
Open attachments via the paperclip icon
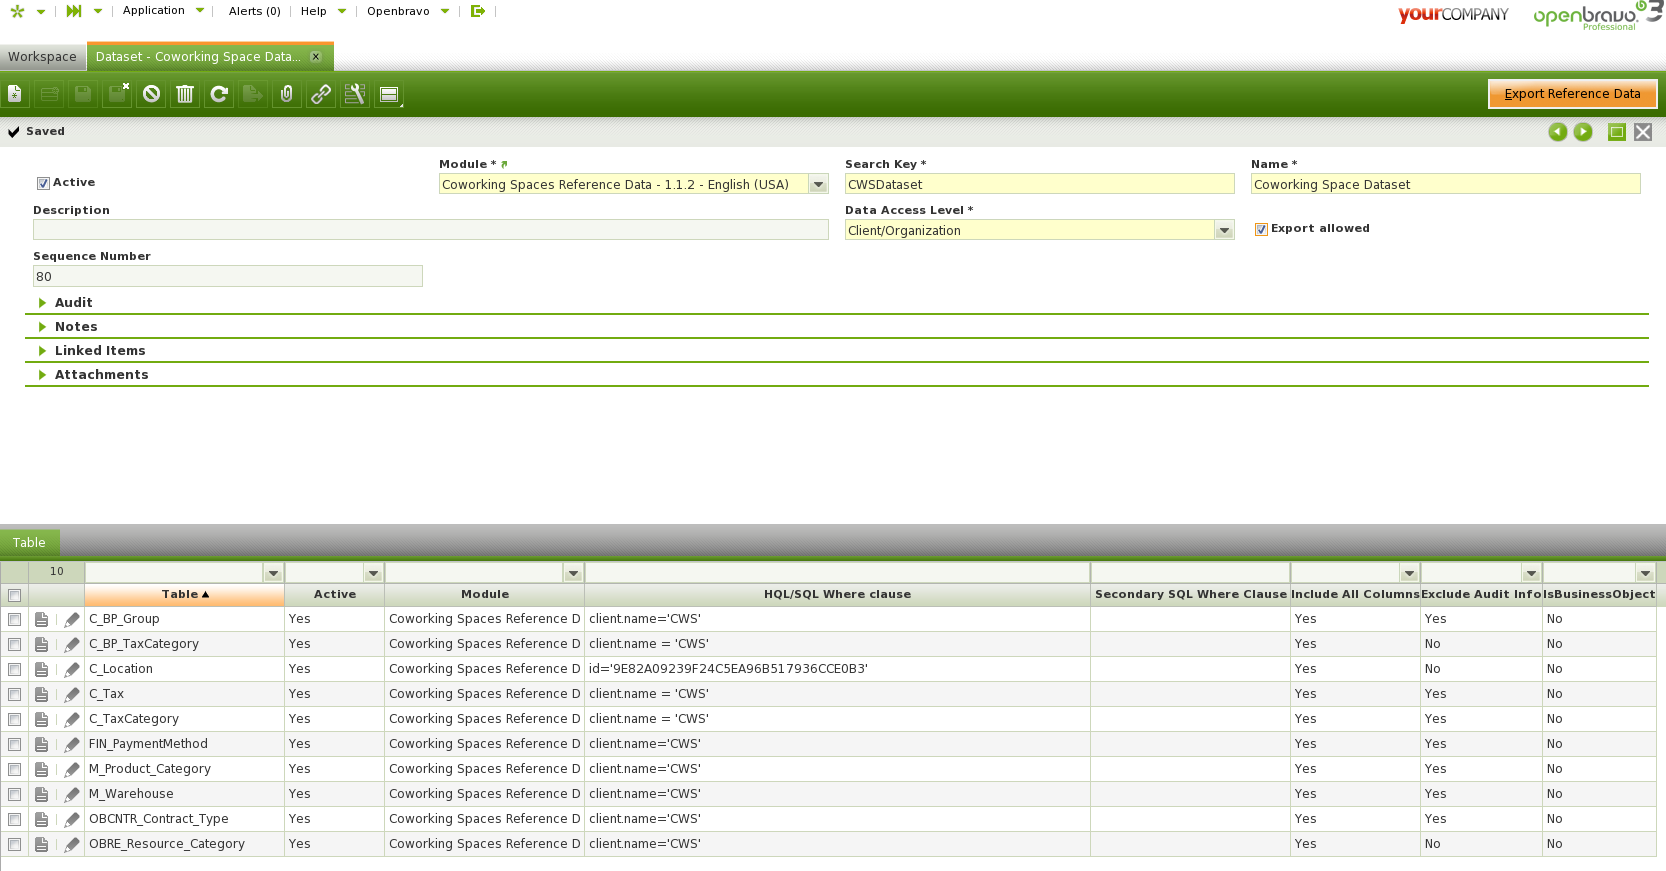coord(287,94)
